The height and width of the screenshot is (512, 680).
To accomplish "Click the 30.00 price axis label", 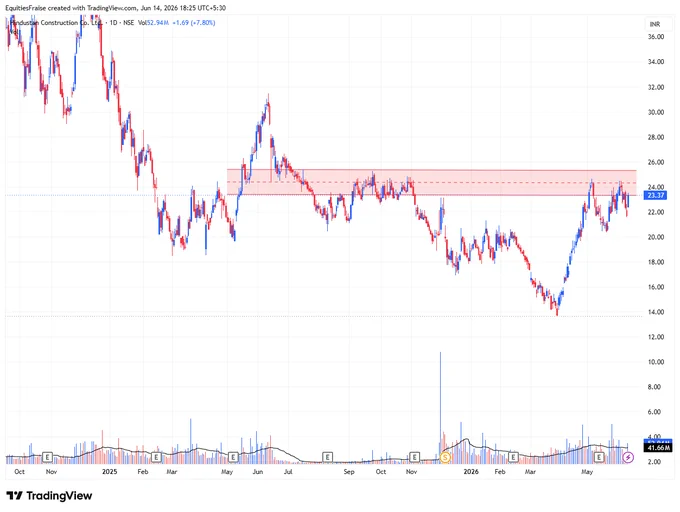I will click(656, 112).
